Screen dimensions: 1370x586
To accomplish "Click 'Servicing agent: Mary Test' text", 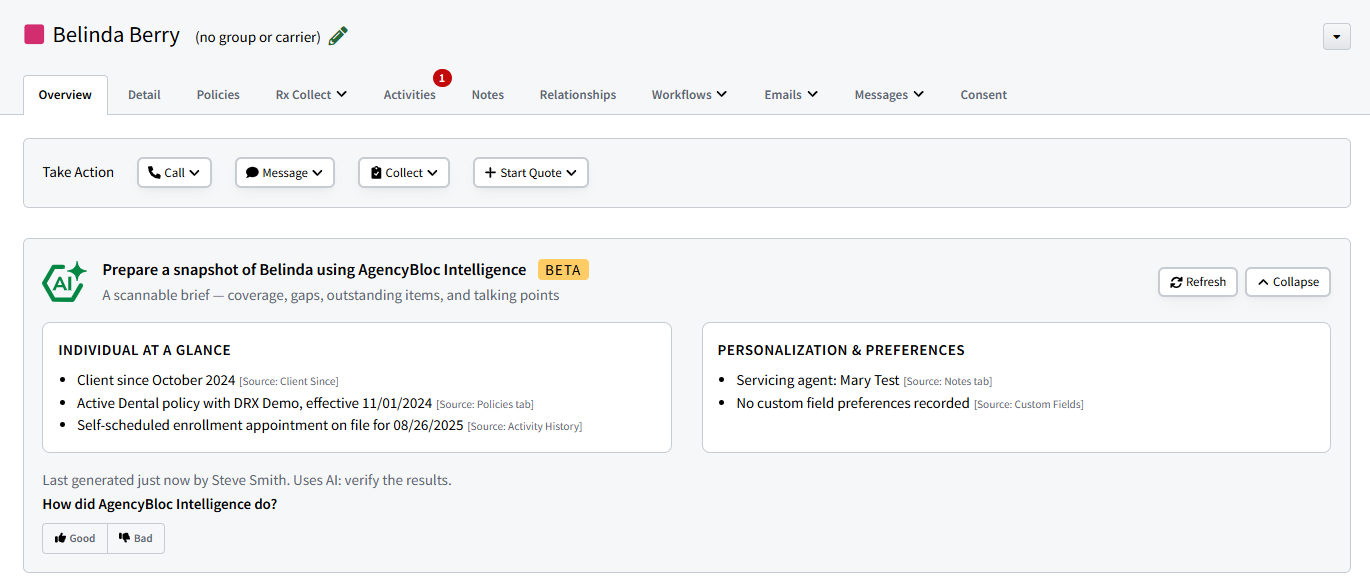I will pos(818,380).
